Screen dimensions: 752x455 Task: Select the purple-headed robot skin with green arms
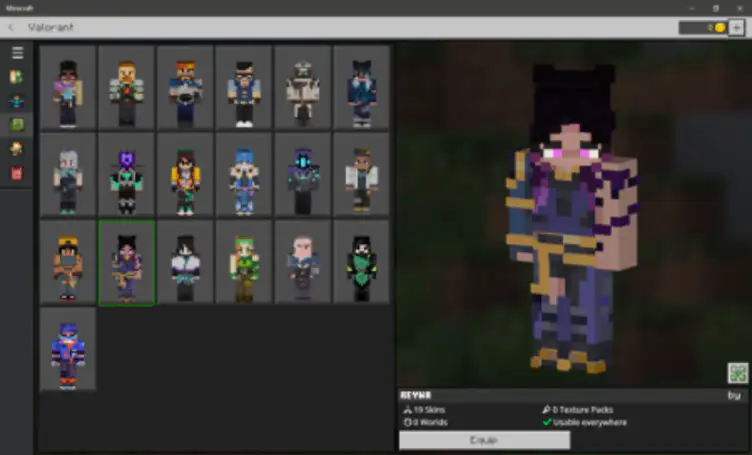click(x=127, y=175)
